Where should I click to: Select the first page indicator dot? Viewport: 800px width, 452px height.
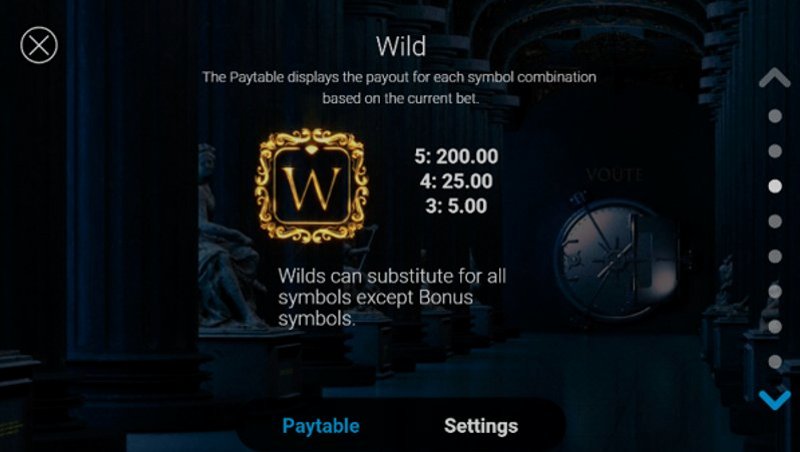tap(775, 116)
